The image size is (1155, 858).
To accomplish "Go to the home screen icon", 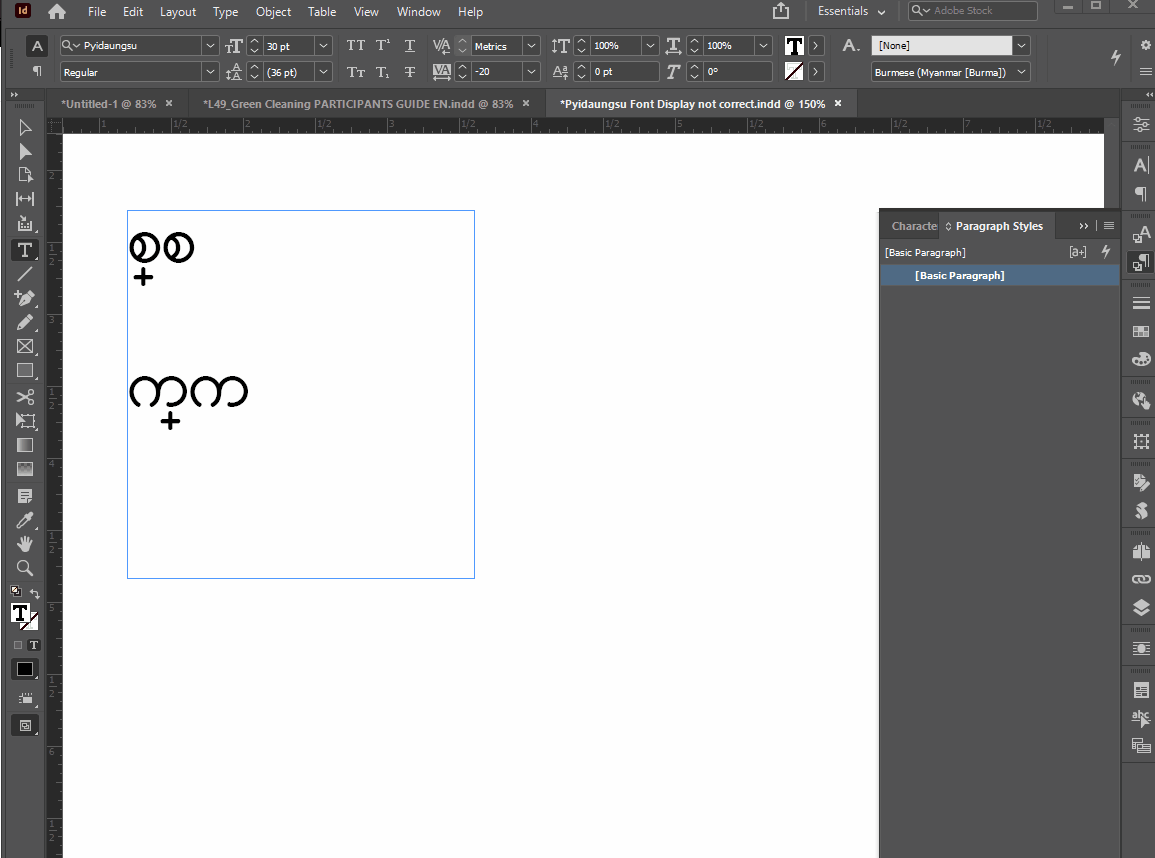I will click(57, 12).
